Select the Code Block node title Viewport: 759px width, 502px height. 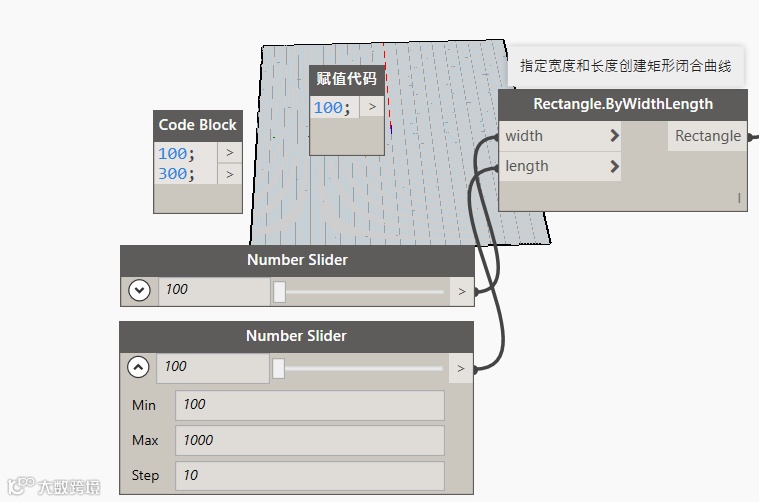point(197,125)
